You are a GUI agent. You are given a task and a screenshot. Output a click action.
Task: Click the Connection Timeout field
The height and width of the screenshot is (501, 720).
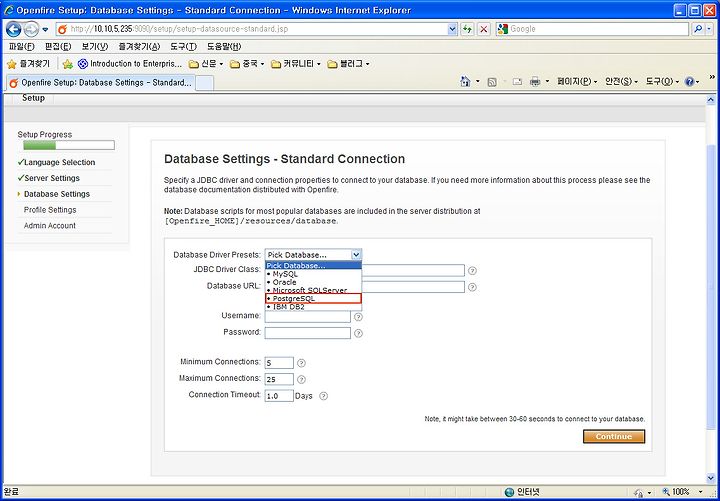point(279,395)
